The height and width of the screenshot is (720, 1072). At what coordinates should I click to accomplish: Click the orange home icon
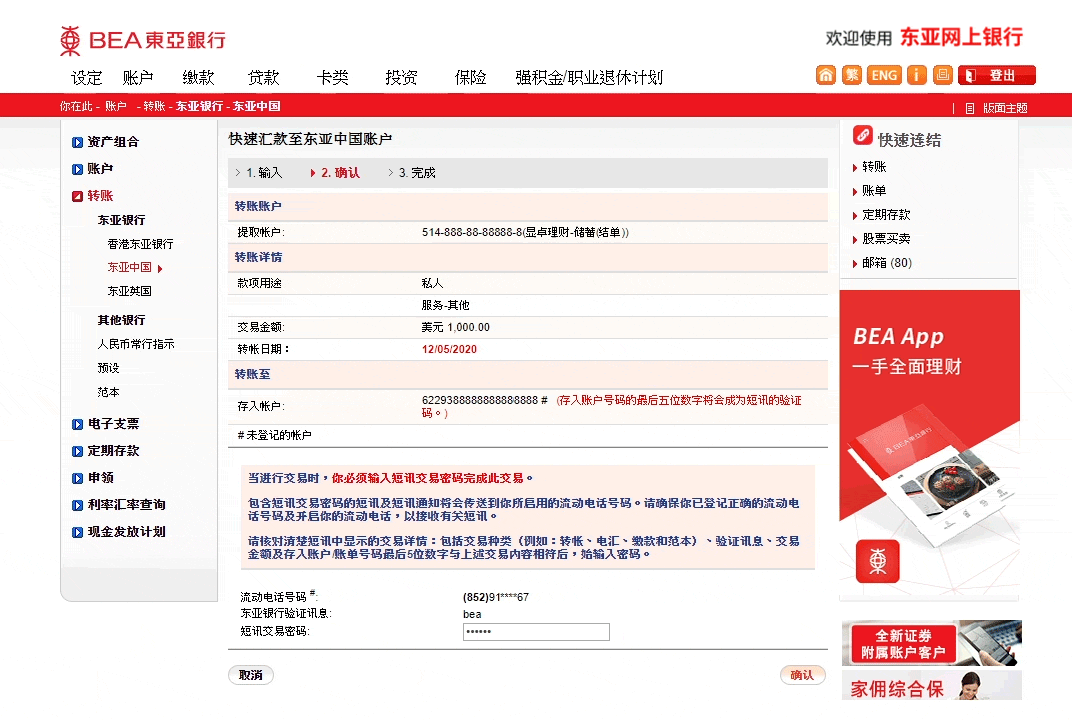click(826, 75)
